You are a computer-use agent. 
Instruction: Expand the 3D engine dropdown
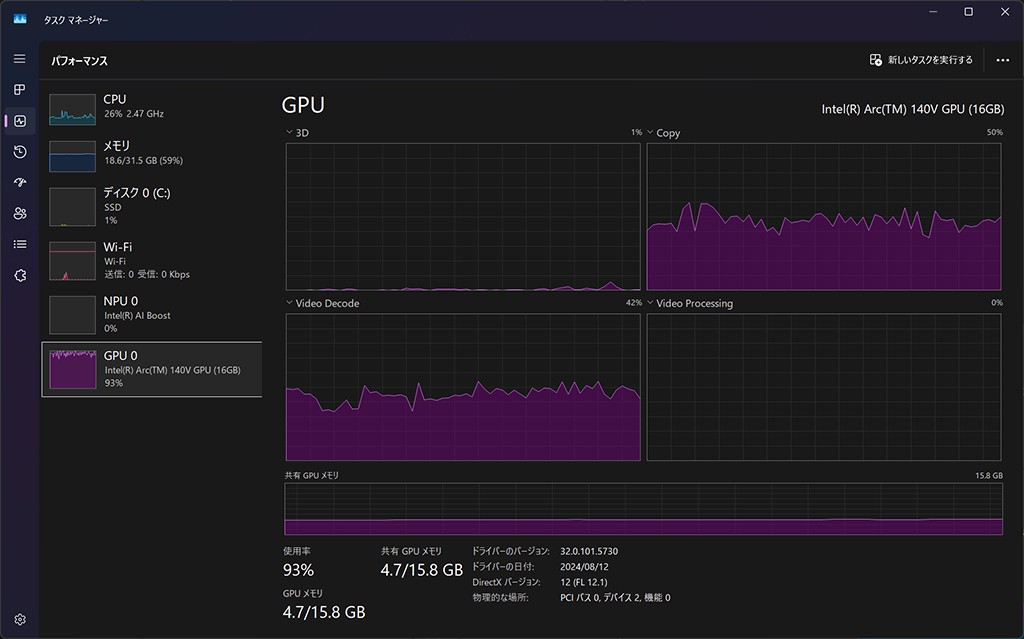coord(290,133)
